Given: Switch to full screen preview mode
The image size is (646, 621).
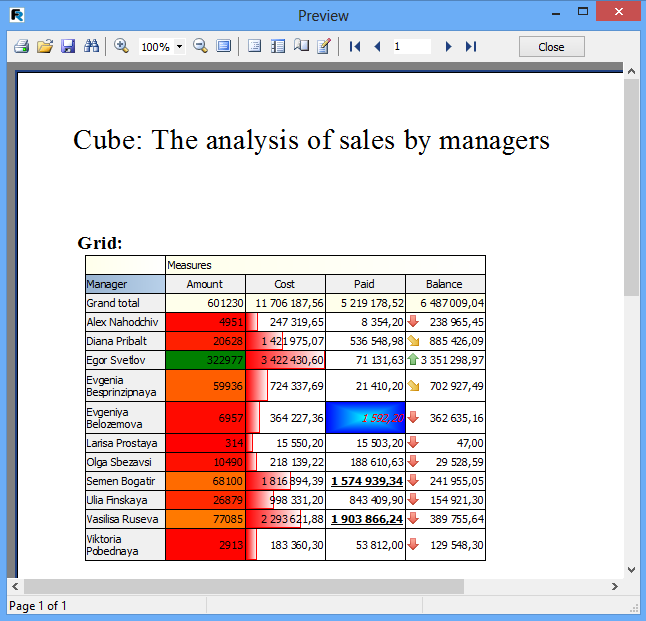Looking at the screenshot, I should point(224,47).
